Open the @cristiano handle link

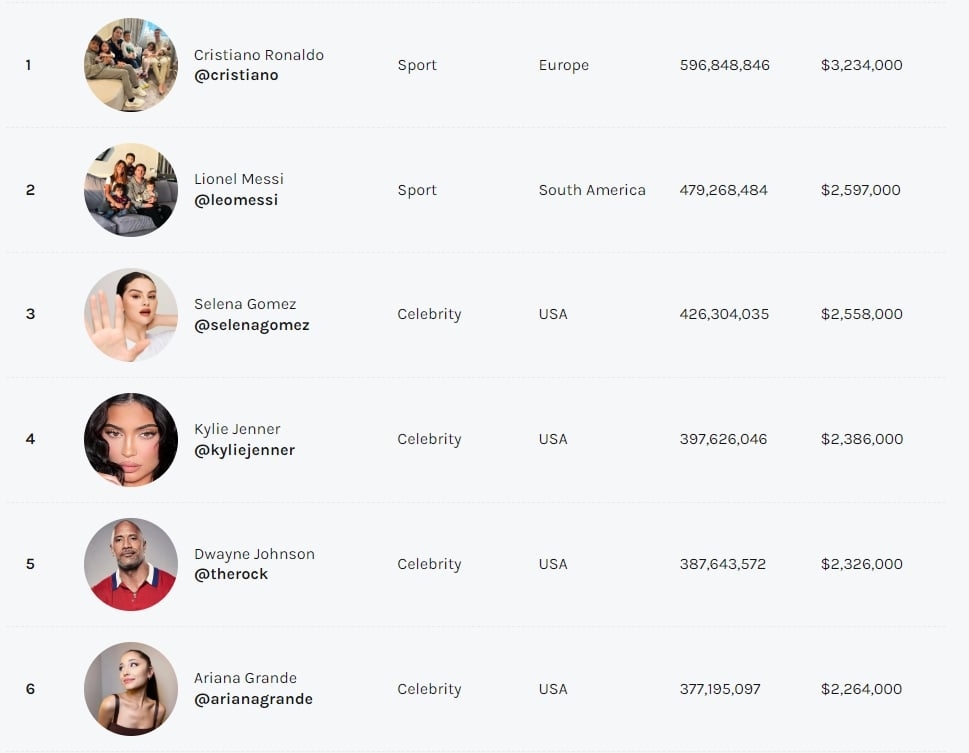tap(236, 76)
